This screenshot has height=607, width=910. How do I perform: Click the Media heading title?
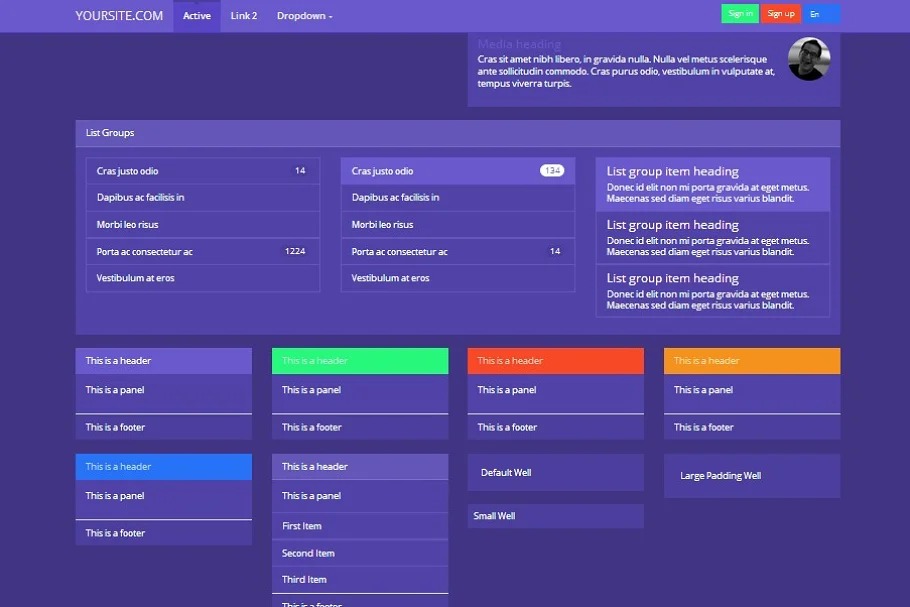point(519,44)
